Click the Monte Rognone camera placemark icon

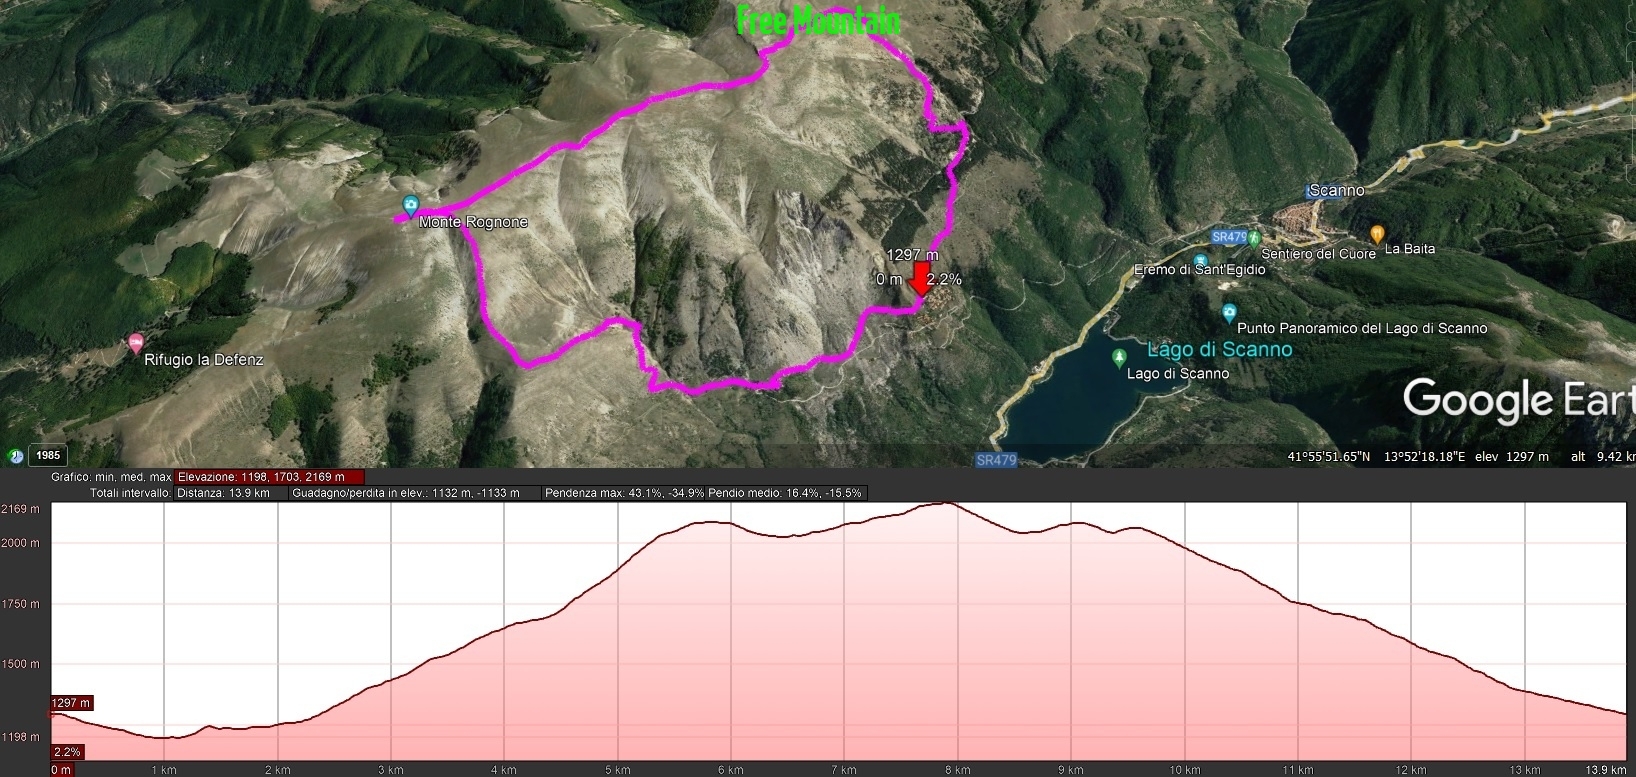410,206
